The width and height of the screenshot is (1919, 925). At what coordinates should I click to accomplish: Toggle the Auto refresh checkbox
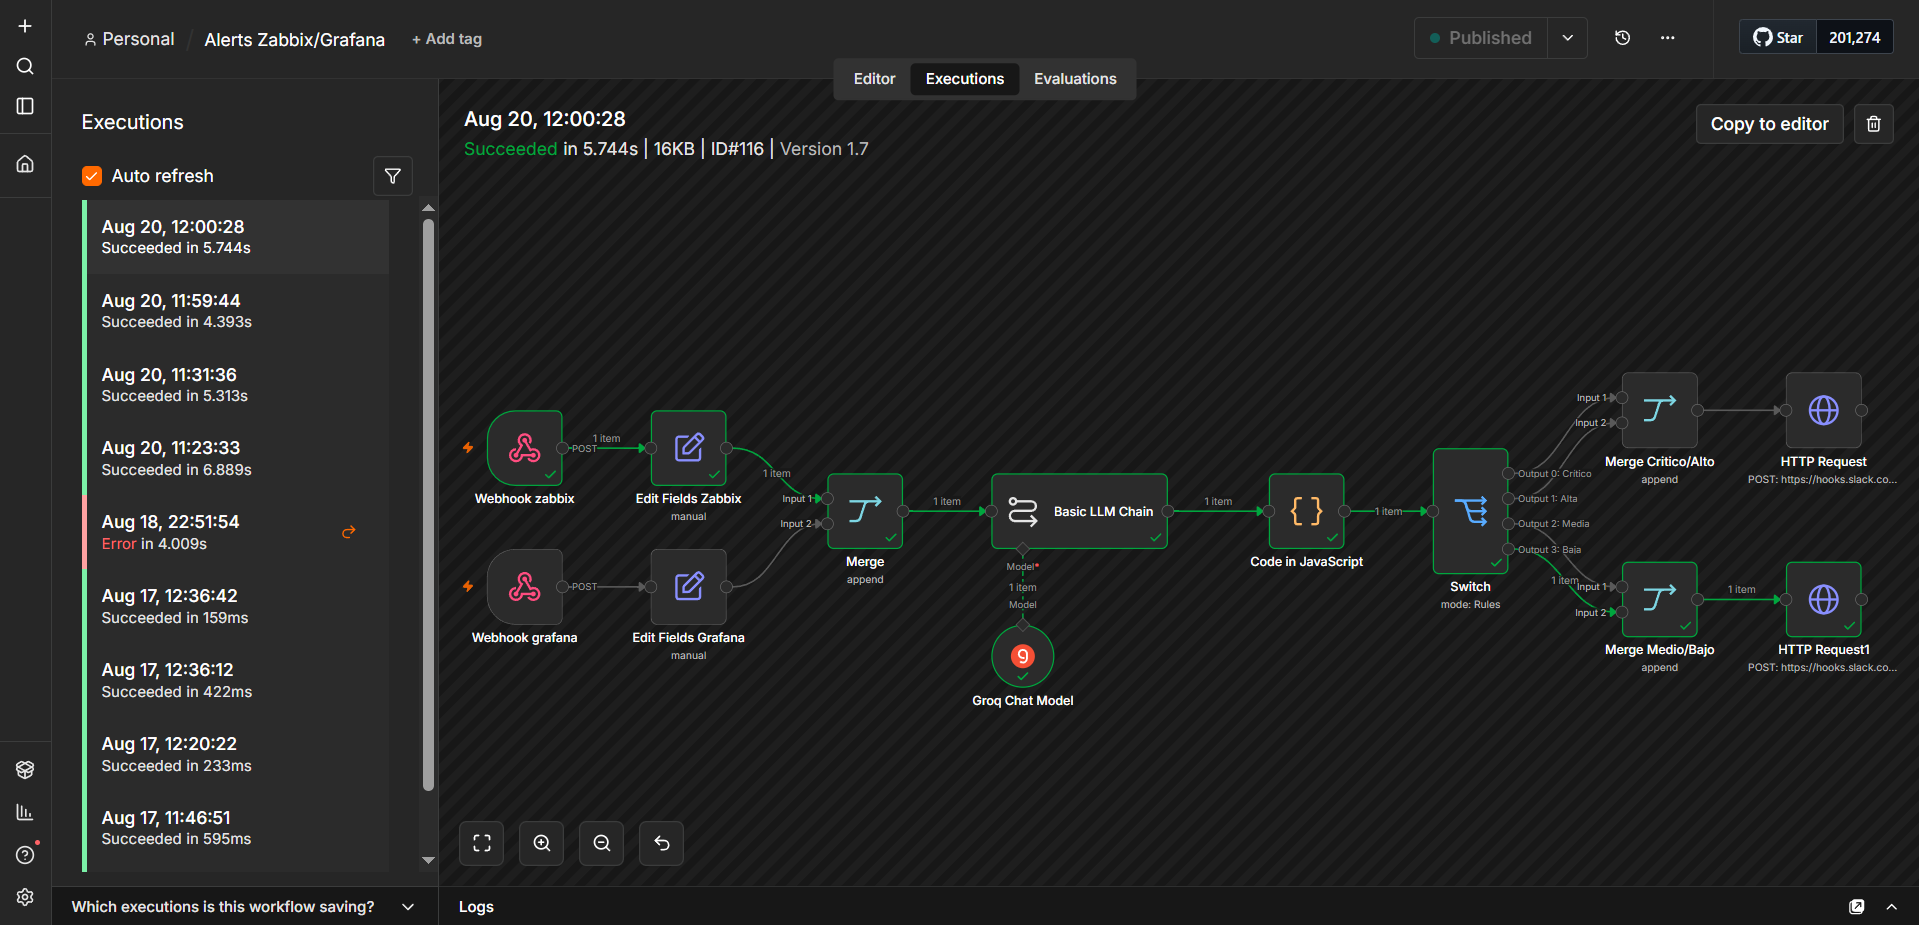tap(92, 176)
